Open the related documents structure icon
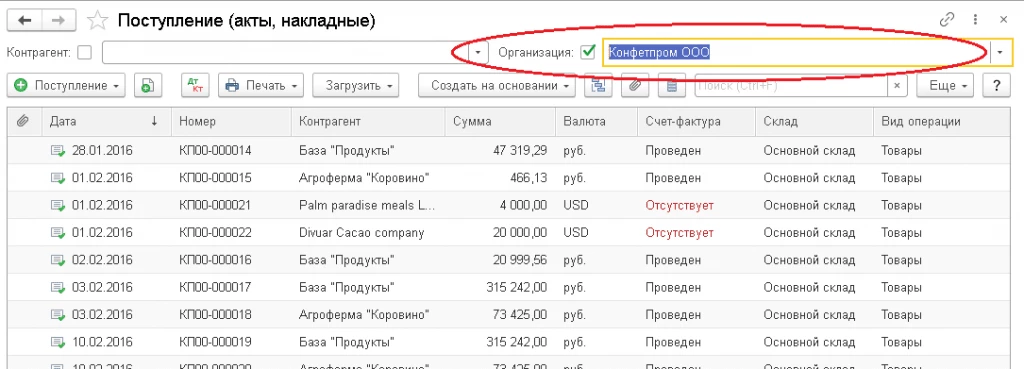Viewport: 1024px width, 369px height. [598, 86]
